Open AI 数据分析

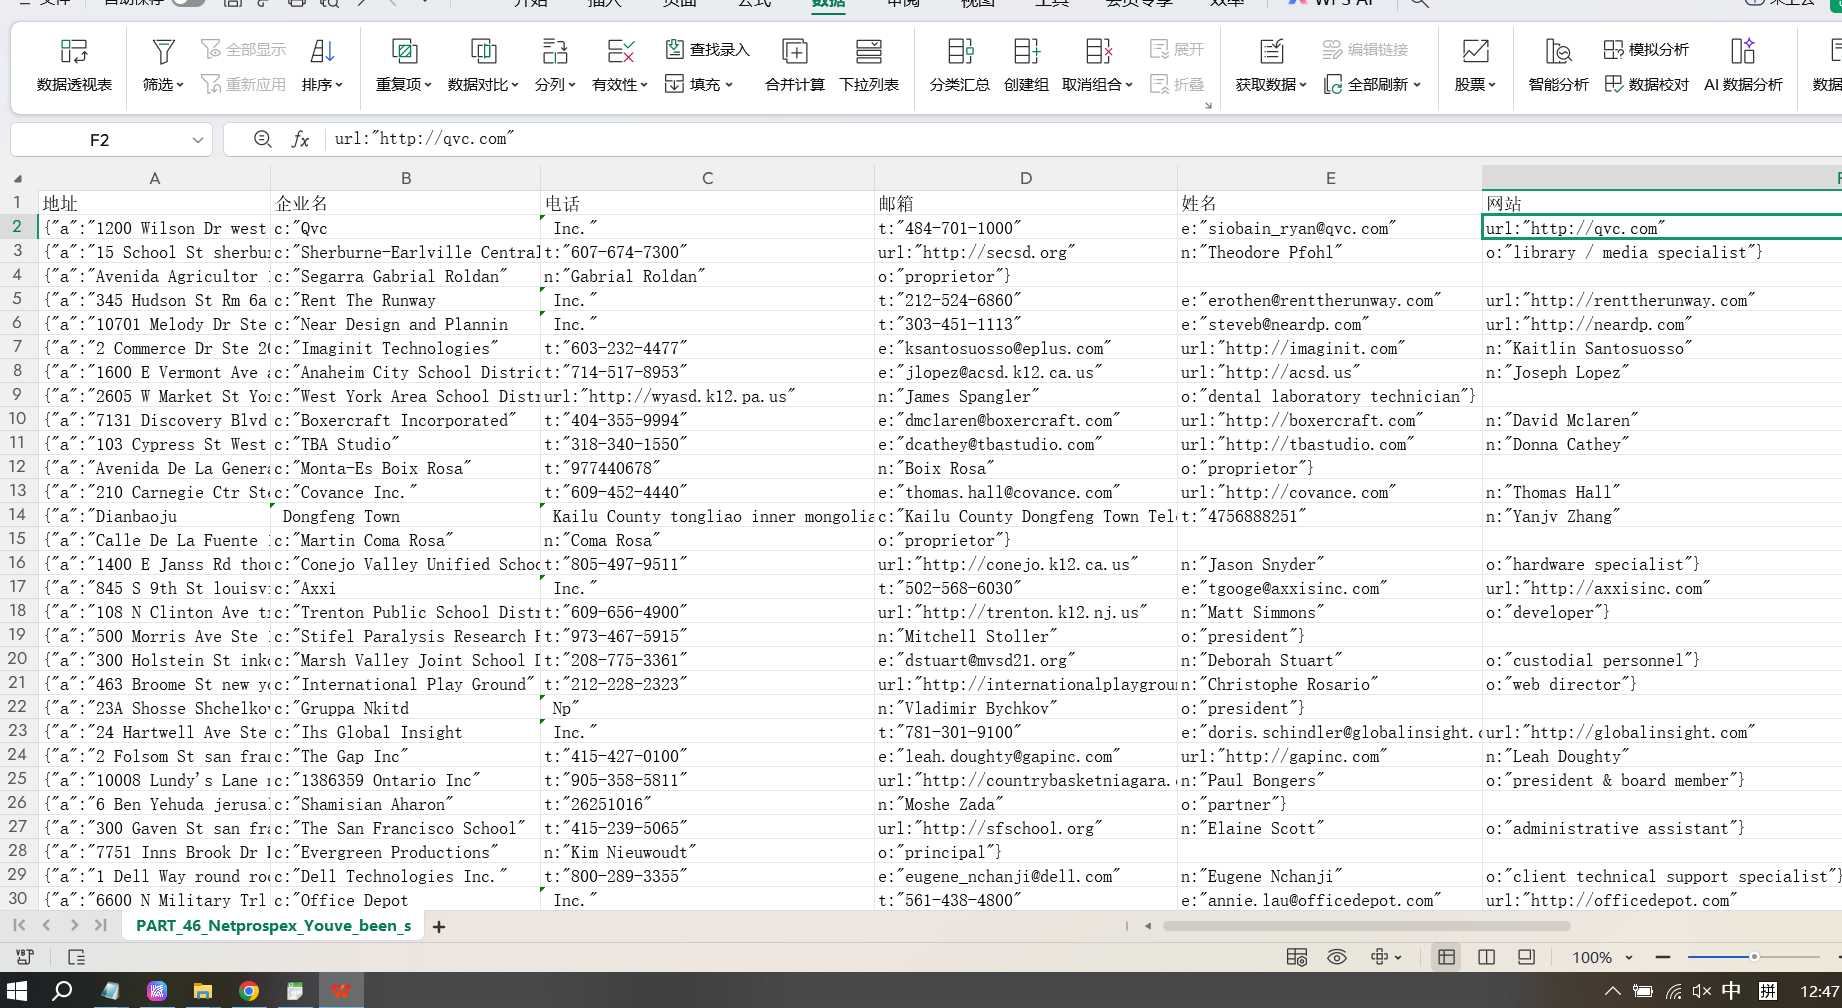click(x=1743, y=65)
